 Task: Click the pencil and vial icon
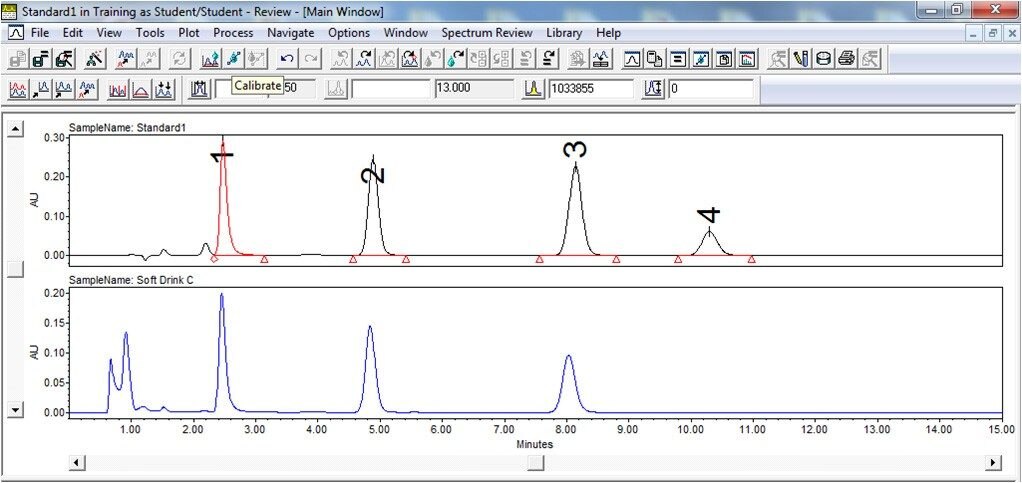click(x=802, y=59)
